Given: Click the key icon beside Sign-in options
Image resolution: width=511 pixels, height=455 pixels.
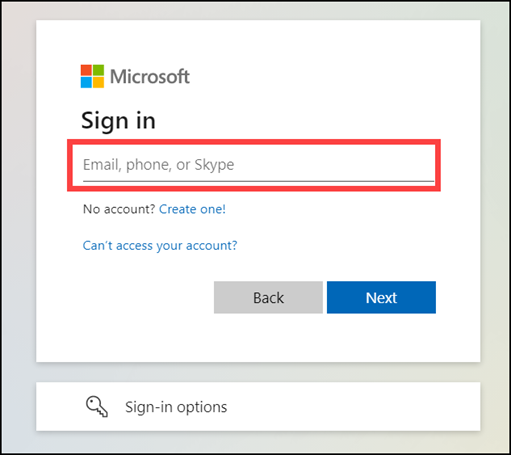Looking at the screenshot, I should coord(97,406).
